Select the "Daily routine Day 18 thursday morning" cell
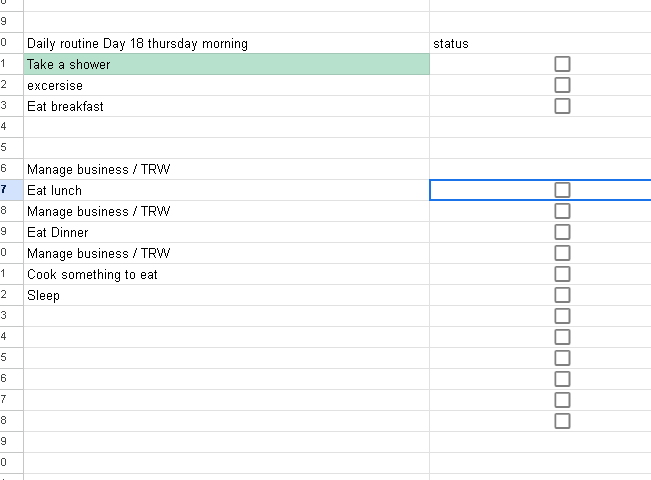The width and height of the screenshot is (651, 480). click(x=137, y=43)
